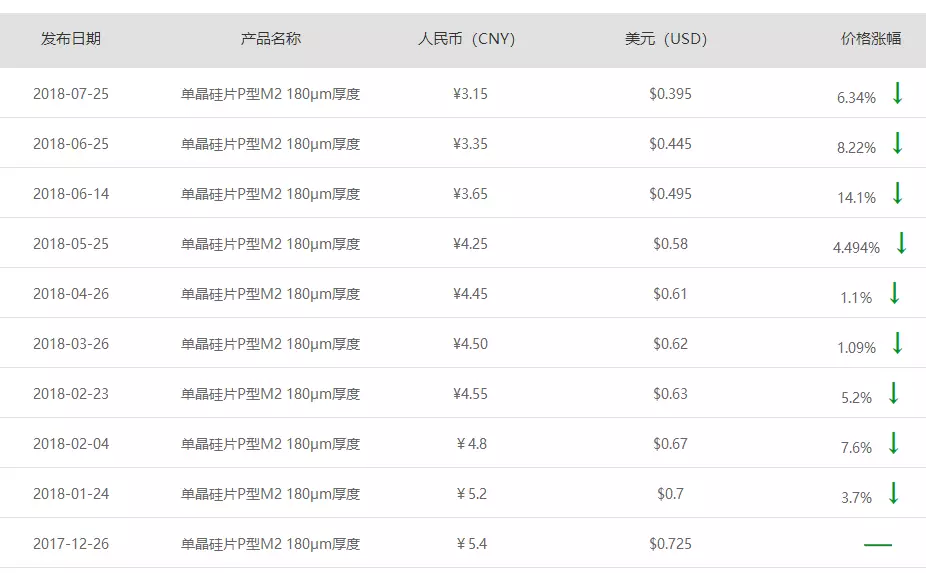Click the USD price $0.67

[670, 444]
